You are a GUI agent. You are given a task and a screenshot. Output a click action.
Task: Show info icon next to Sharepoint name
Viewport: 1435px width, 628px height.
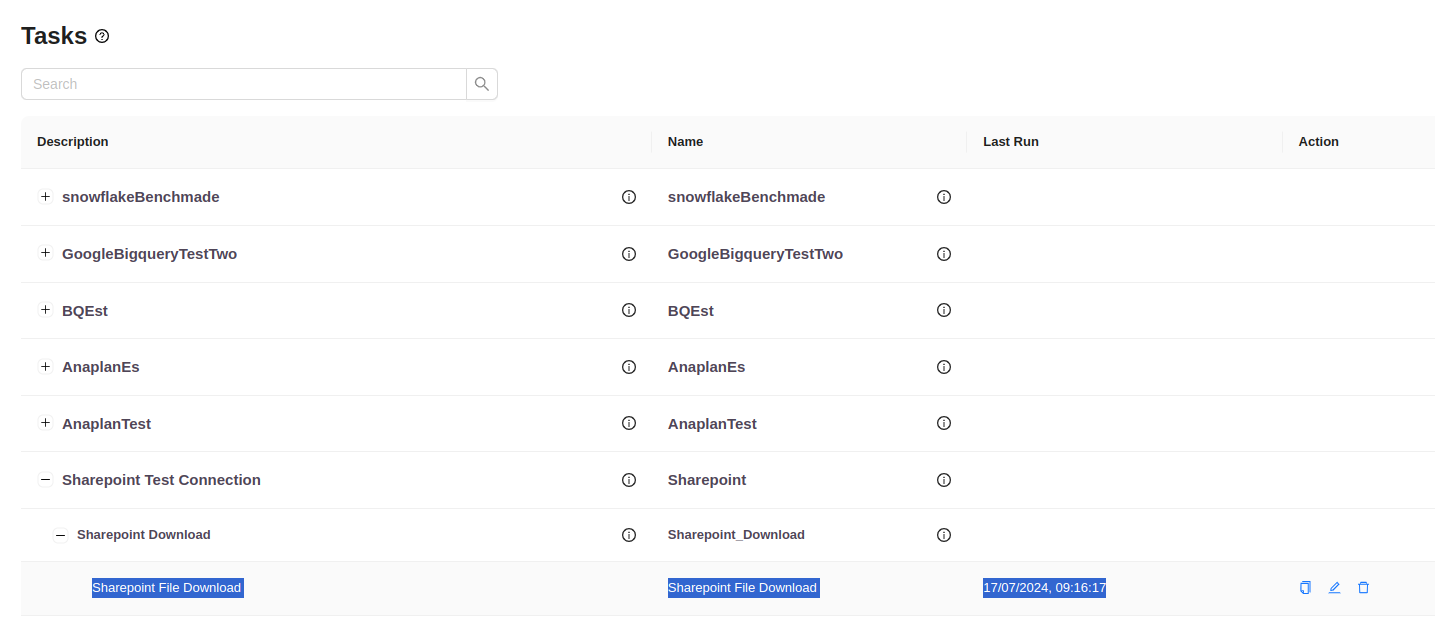tap(943, 480)
